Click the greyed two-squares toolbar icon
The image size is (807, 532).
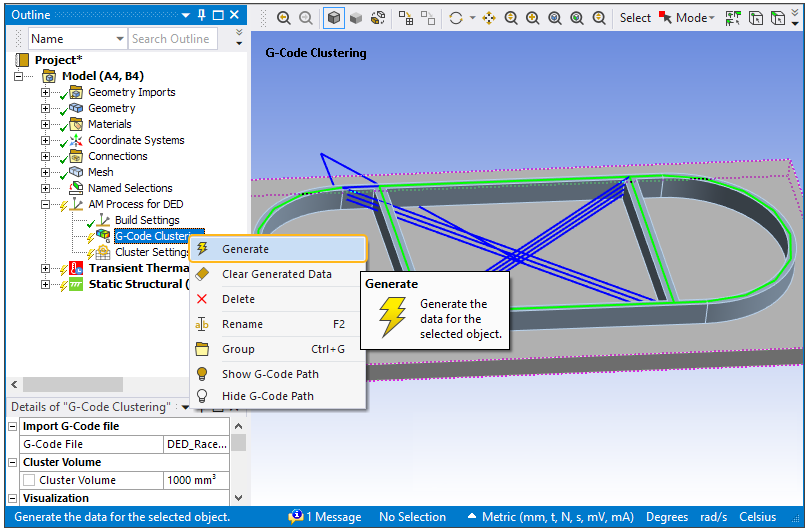[x=428, y=18]
